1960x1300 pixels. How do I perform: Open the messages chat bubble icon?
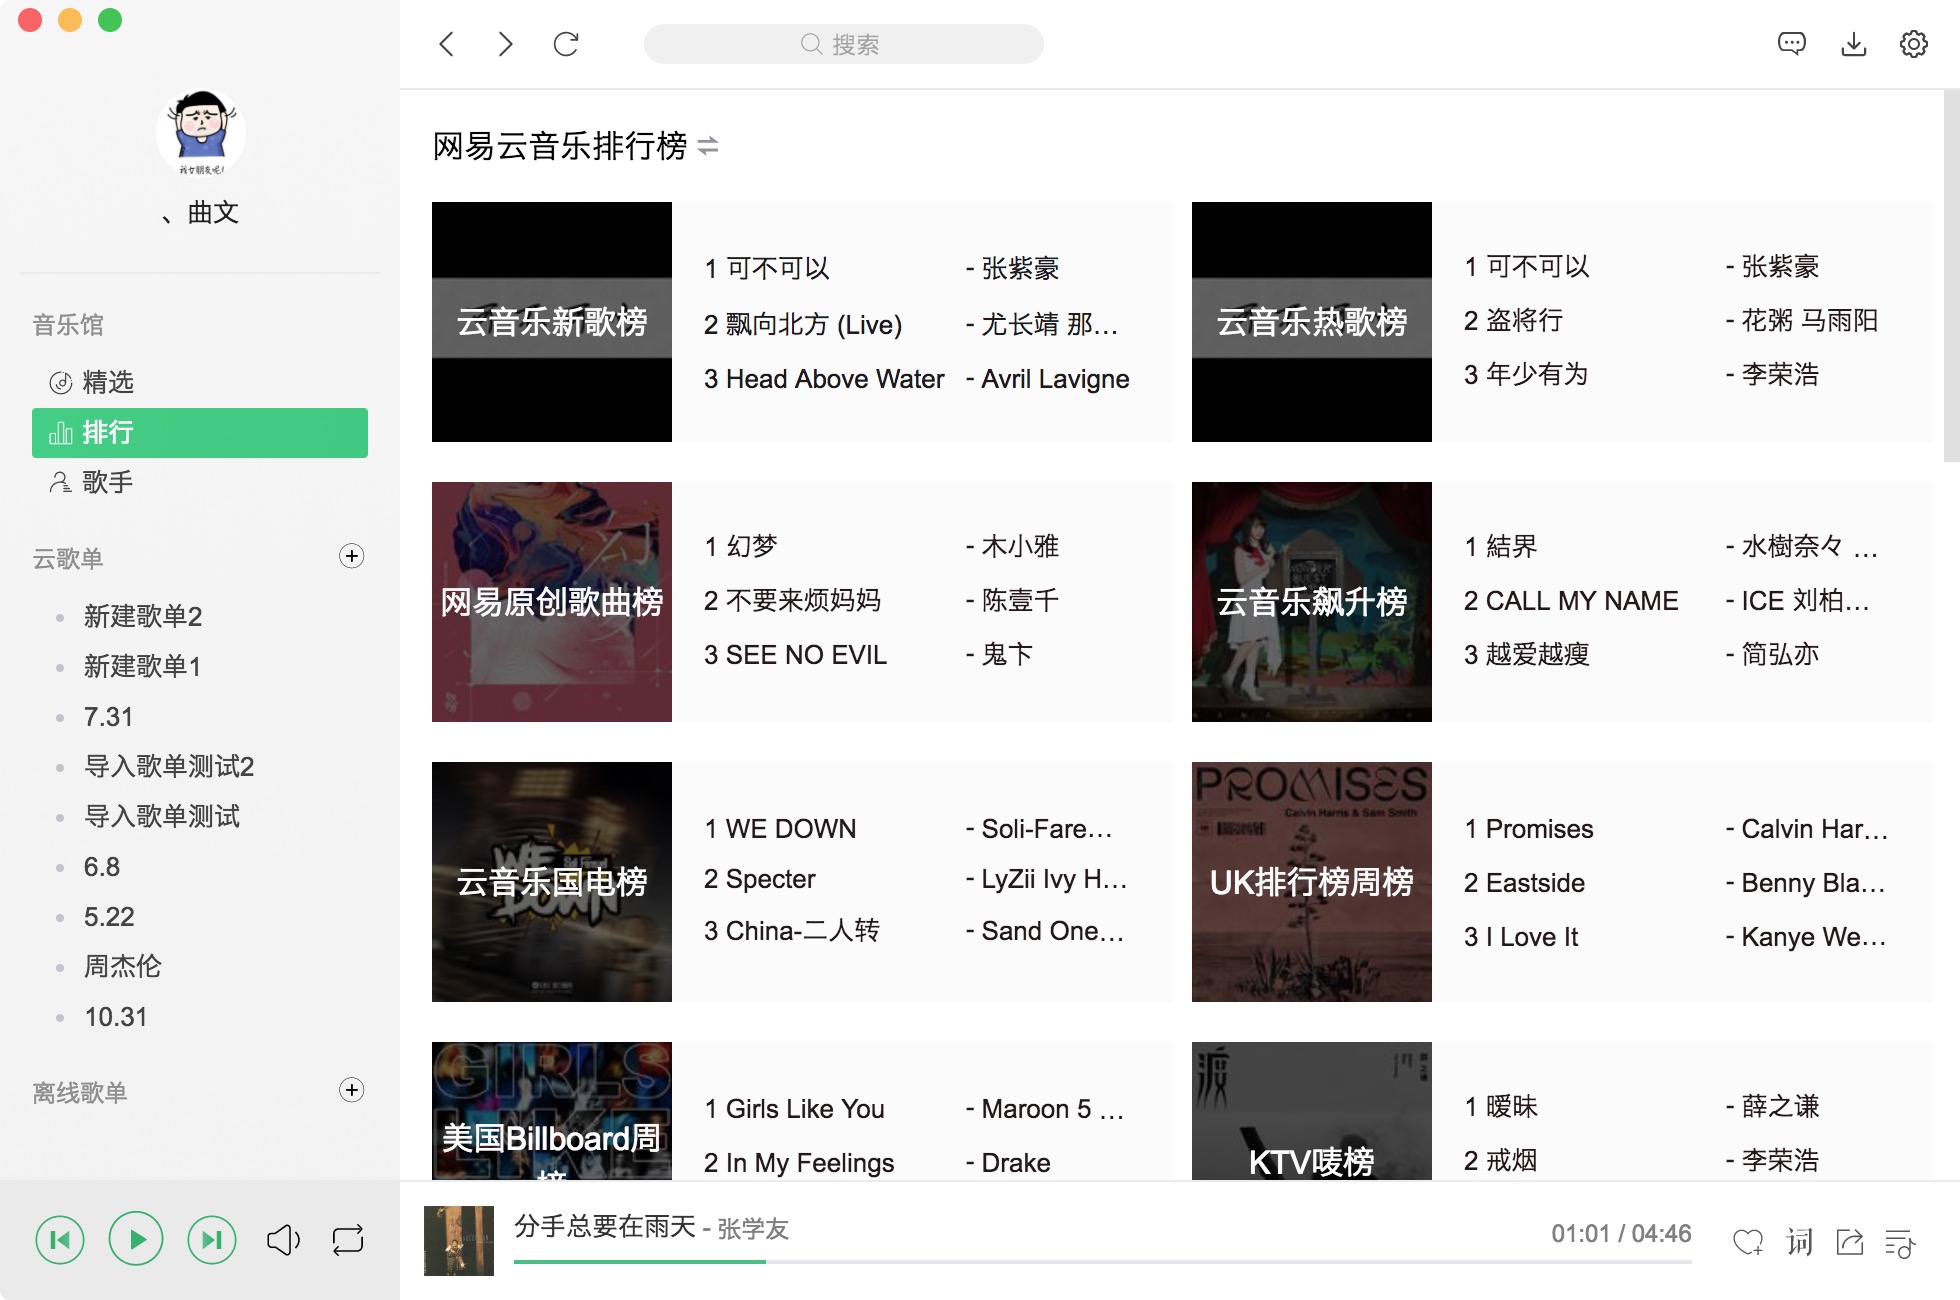coord(1791,44)
